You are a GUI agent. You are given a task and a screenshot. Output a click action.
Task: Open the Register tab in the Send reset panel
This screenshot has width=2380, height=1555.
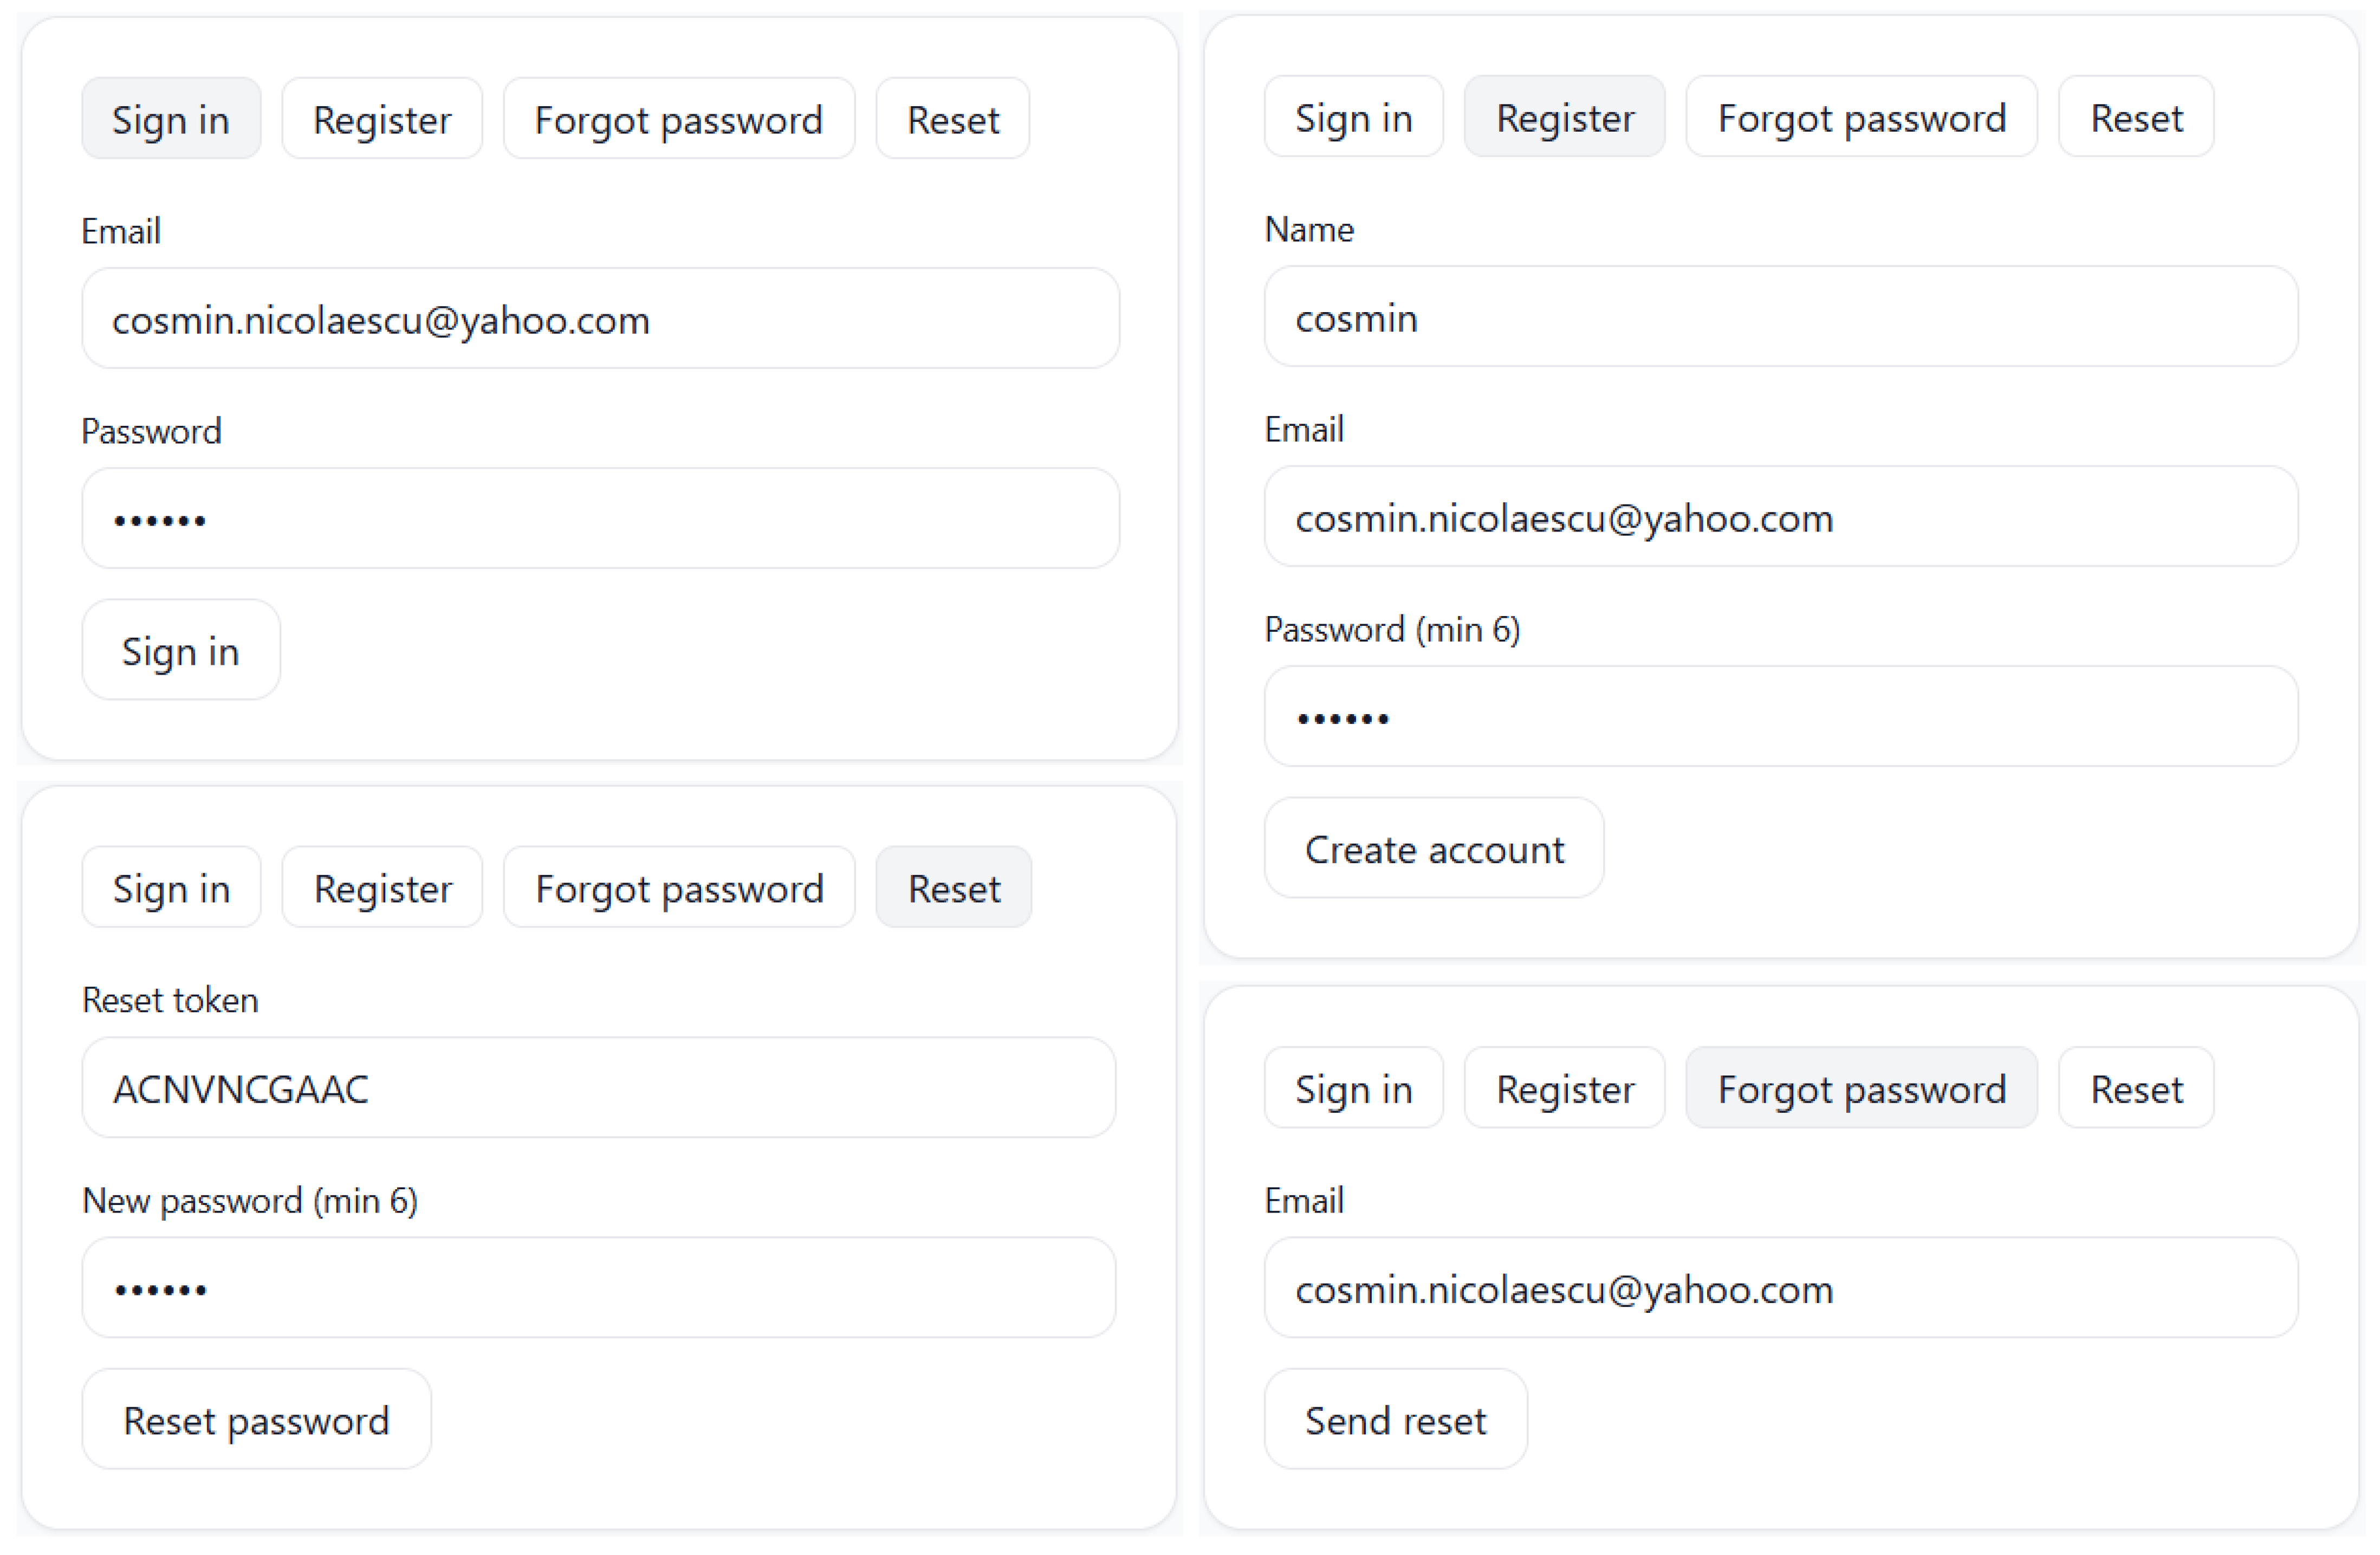coord(1564,1088)
